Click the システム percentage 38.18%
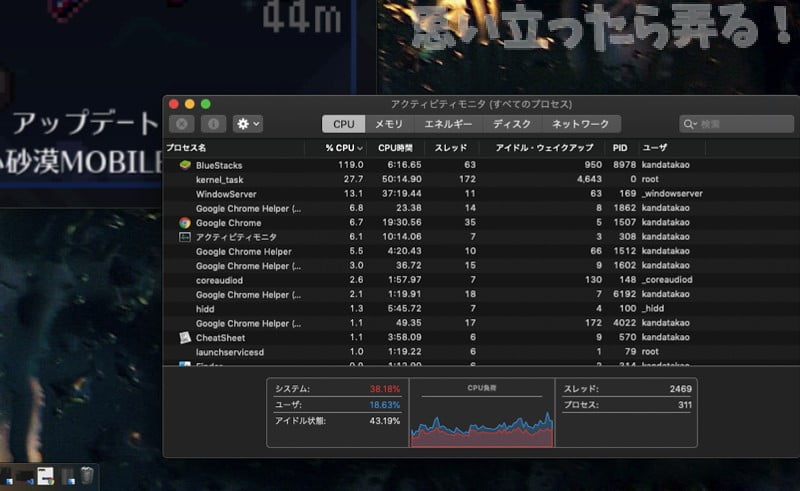Screen dimensions: 800x491 pos(385,389)
